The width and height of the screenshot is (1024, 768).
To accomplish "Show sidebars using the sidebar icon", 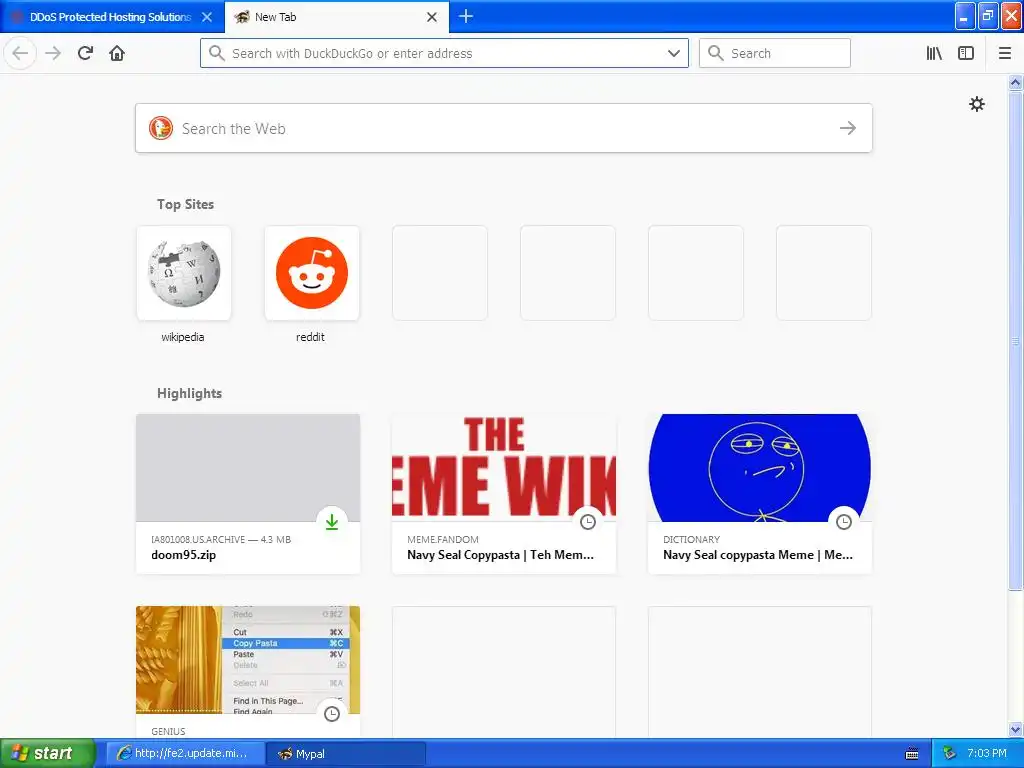I will [966, 53].
